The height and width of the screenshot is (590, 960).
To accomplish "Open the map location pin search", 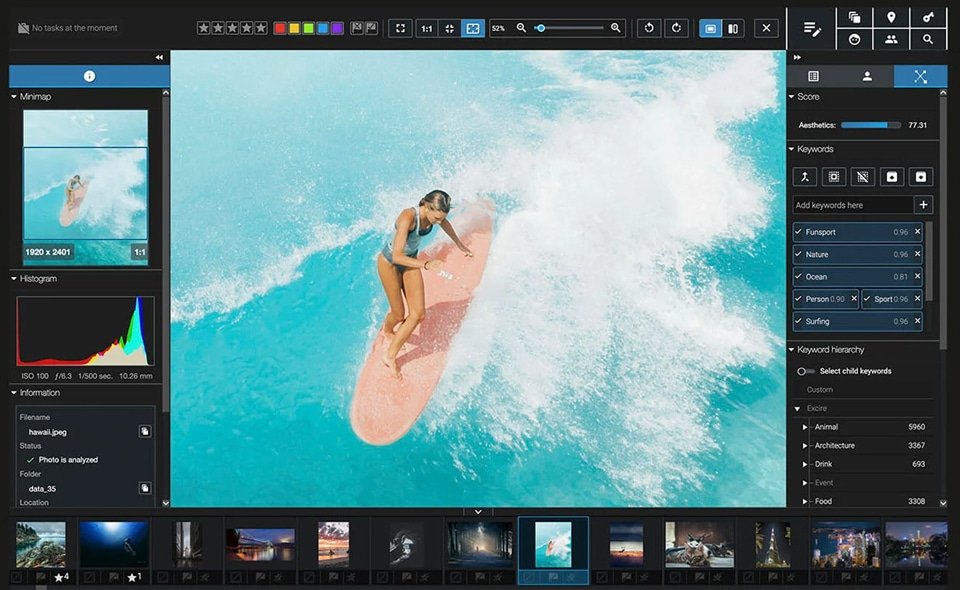I will [891, 17].
